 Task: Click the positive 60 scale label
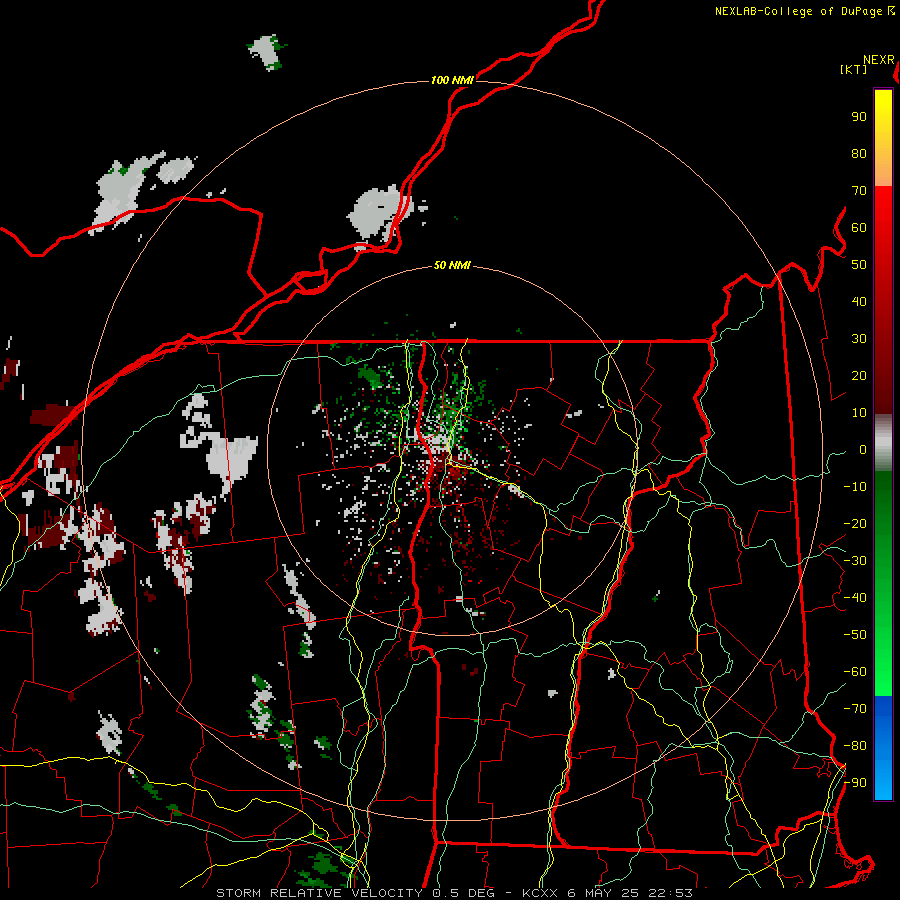(x=859, y=228)
